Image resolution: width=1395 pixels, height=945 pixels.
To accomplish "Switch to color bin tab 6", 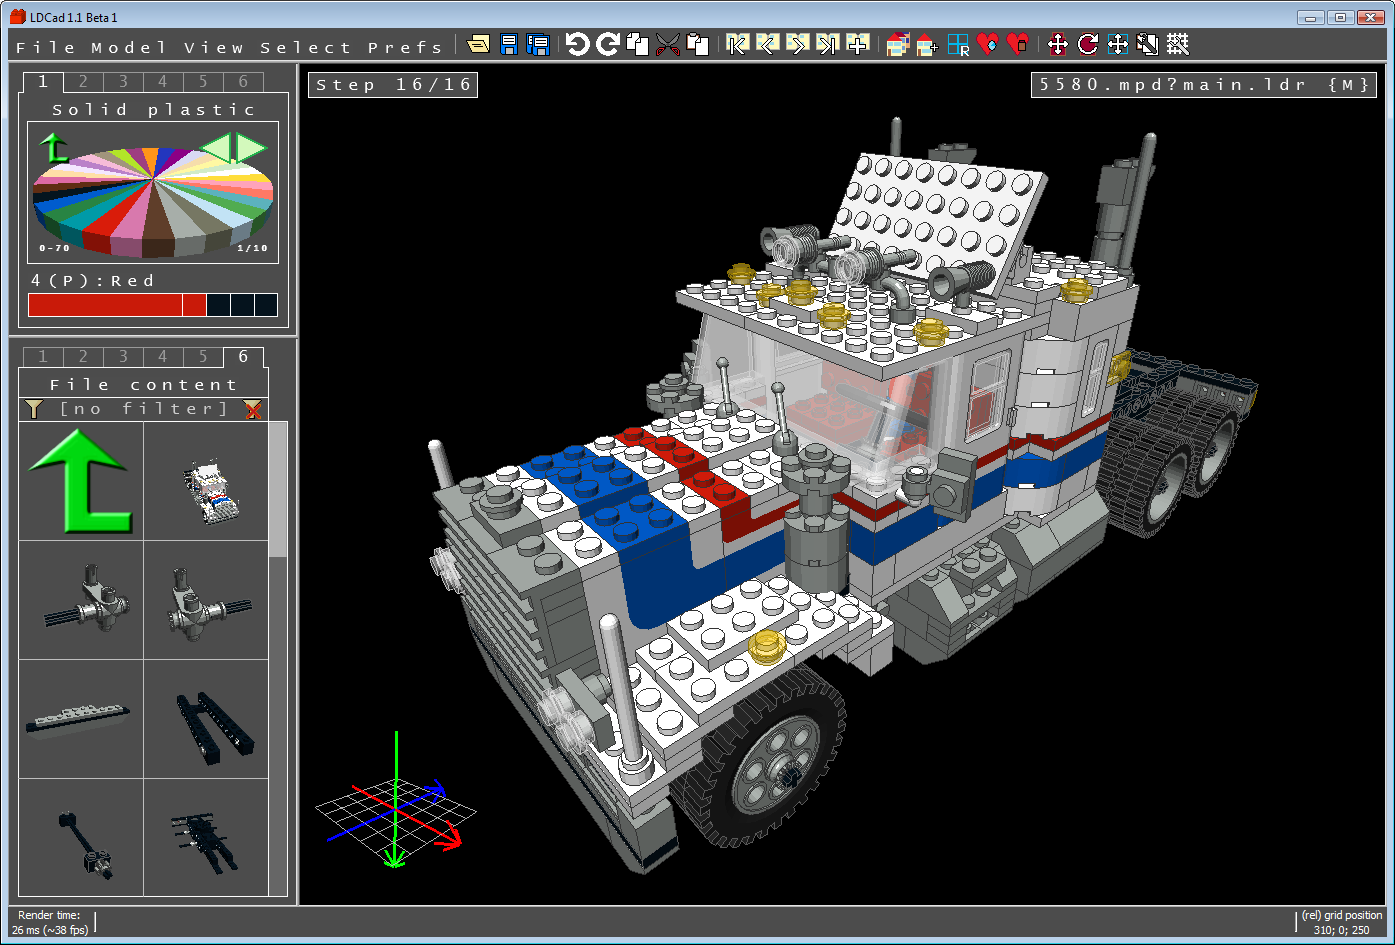I will coord(243,82).
